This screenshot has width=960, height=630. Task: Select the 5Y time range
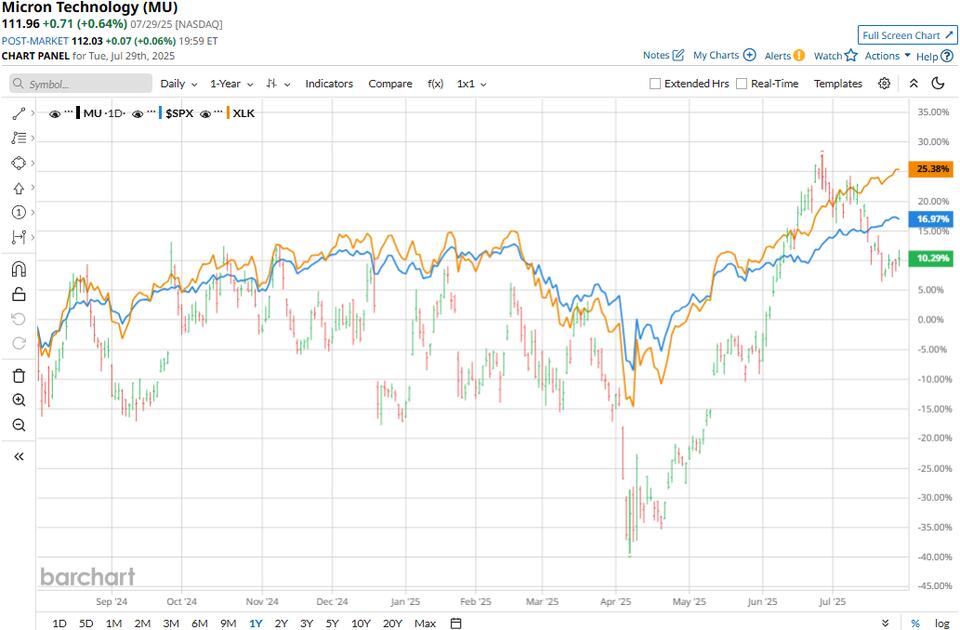click(332, 623)
